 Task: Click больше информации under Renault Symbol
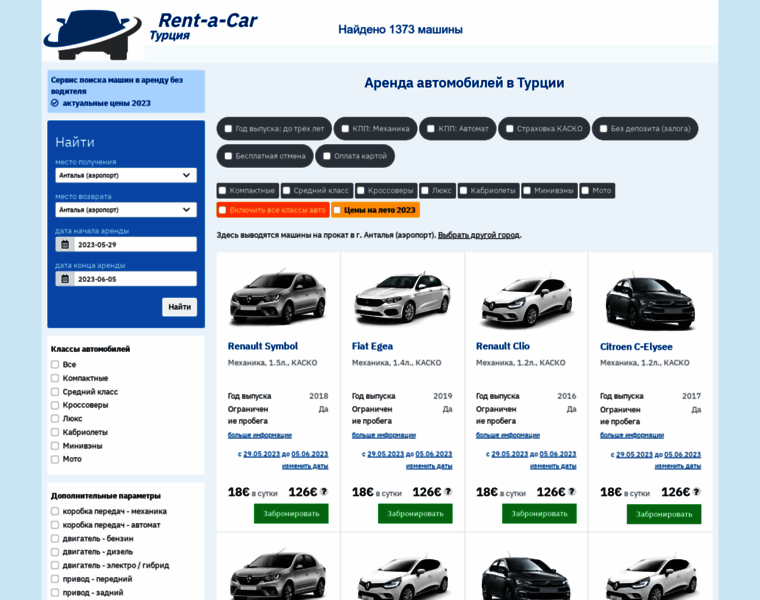coord(260,435)
